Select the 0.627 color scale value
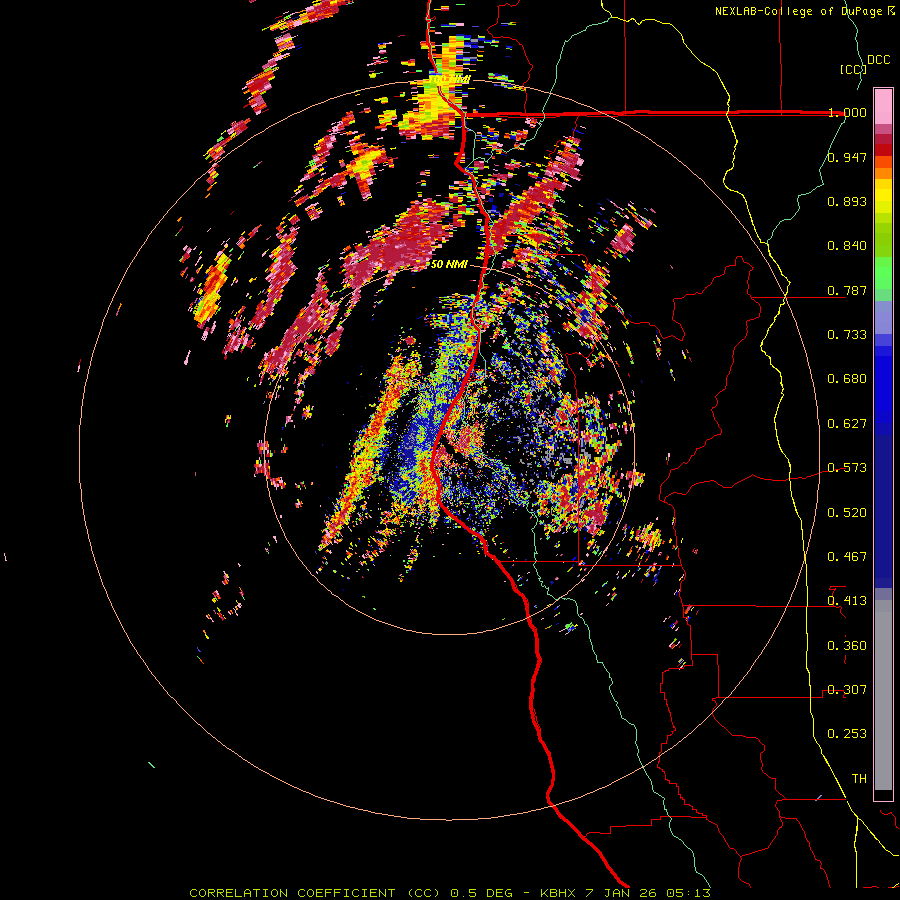This screenshot has height=900, width=900. [x=847, y=424]
